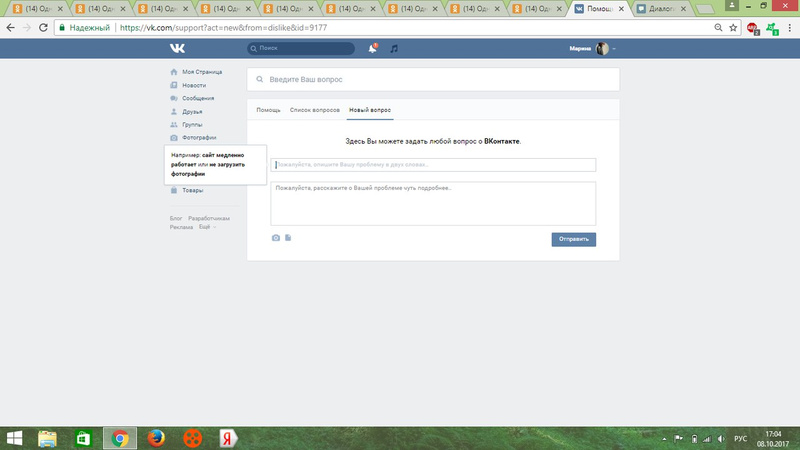Viewport: 800px width, 450px height.
Task: Focus the Введите Ваш вопрос field
Action: coord(435,79)
